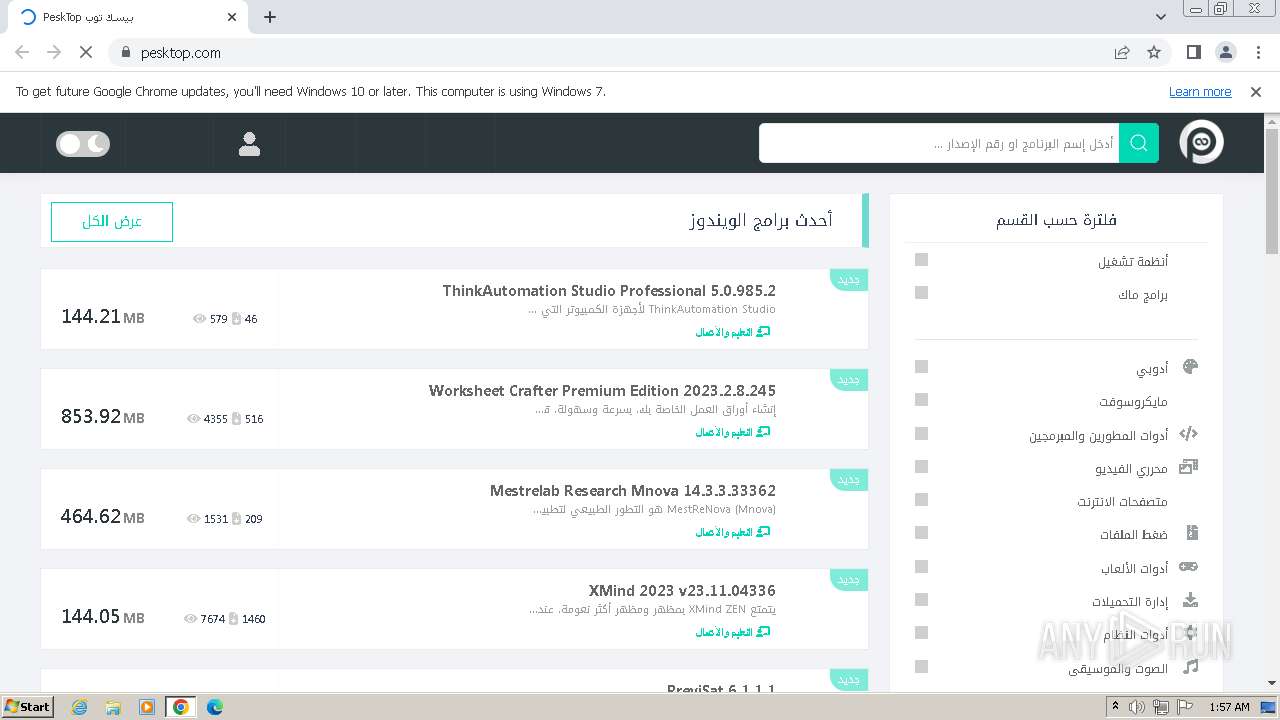Image resolution: width=1280 pixels, height=720 pixels.
Task: Open XMind 2023 v23.11.04336 entry
Action: tap(682, 591)
